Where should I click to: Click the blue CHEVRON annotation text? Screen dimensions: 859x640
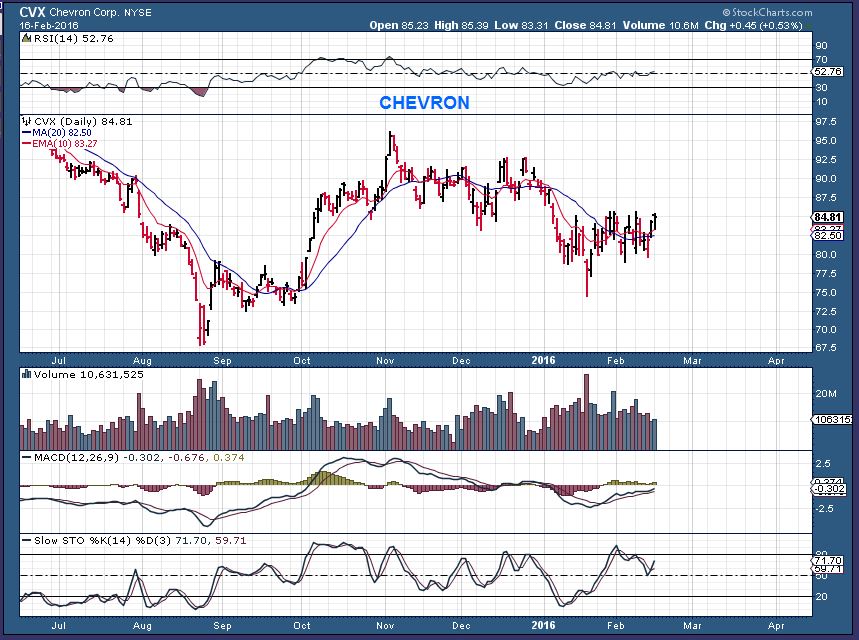click(x=425, y=102)
